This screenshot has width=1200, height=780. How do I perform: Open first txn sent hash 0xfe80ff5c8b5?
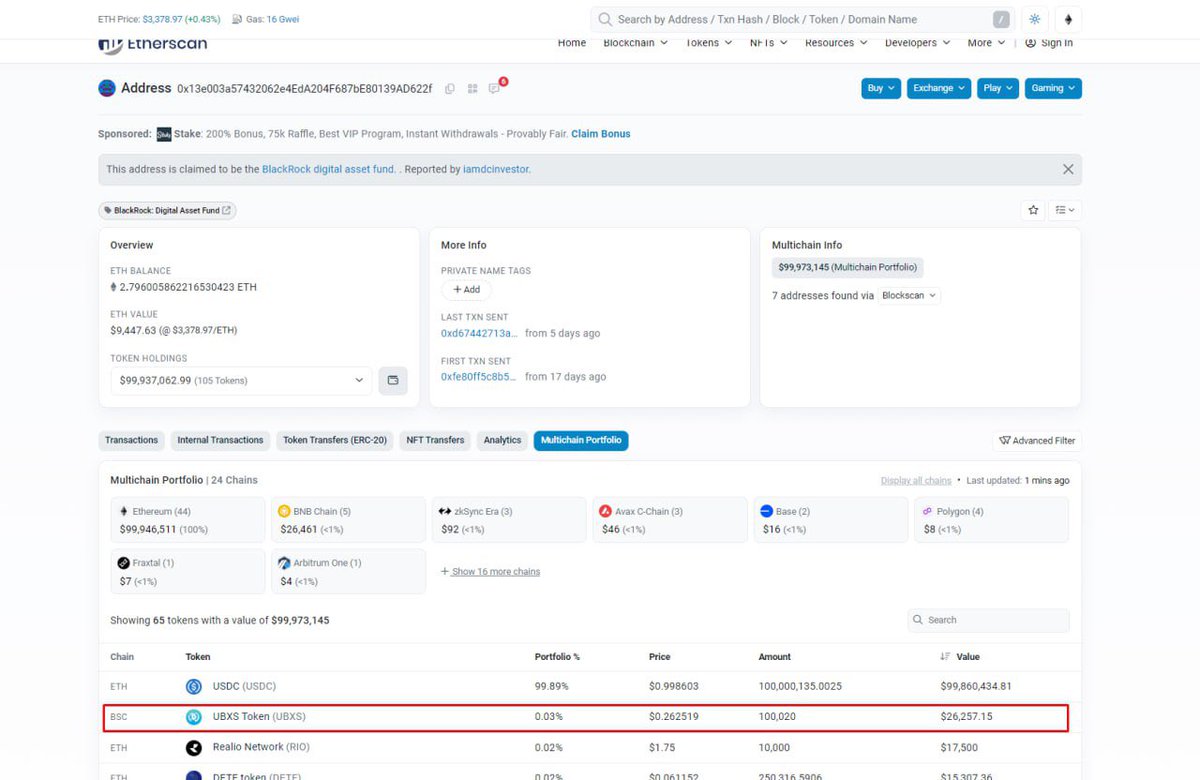pos(480,377)
